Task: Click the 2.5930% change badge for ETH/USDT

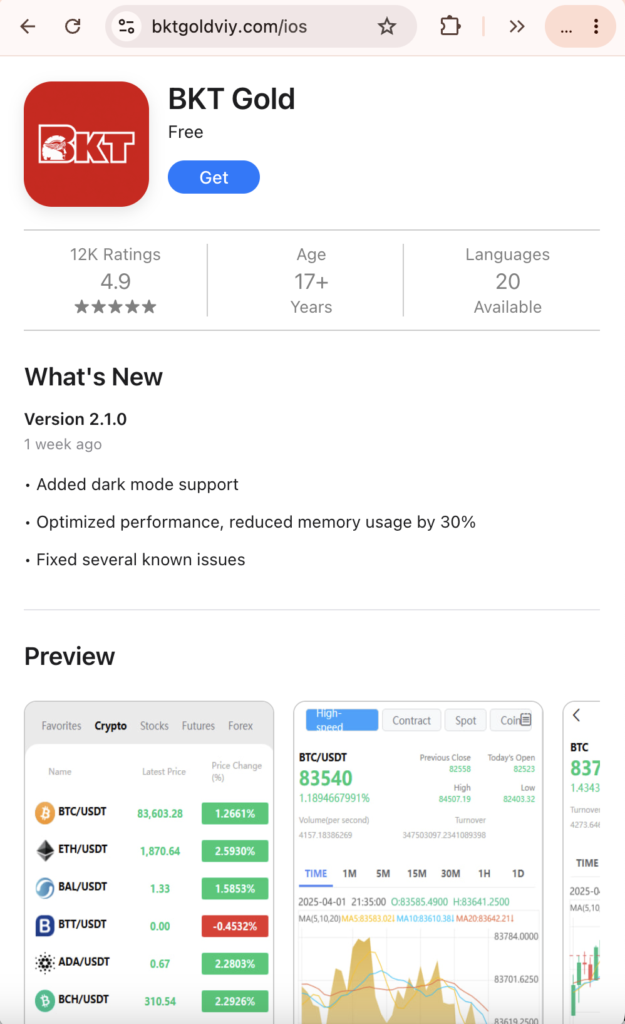Action: coord(235,851)
